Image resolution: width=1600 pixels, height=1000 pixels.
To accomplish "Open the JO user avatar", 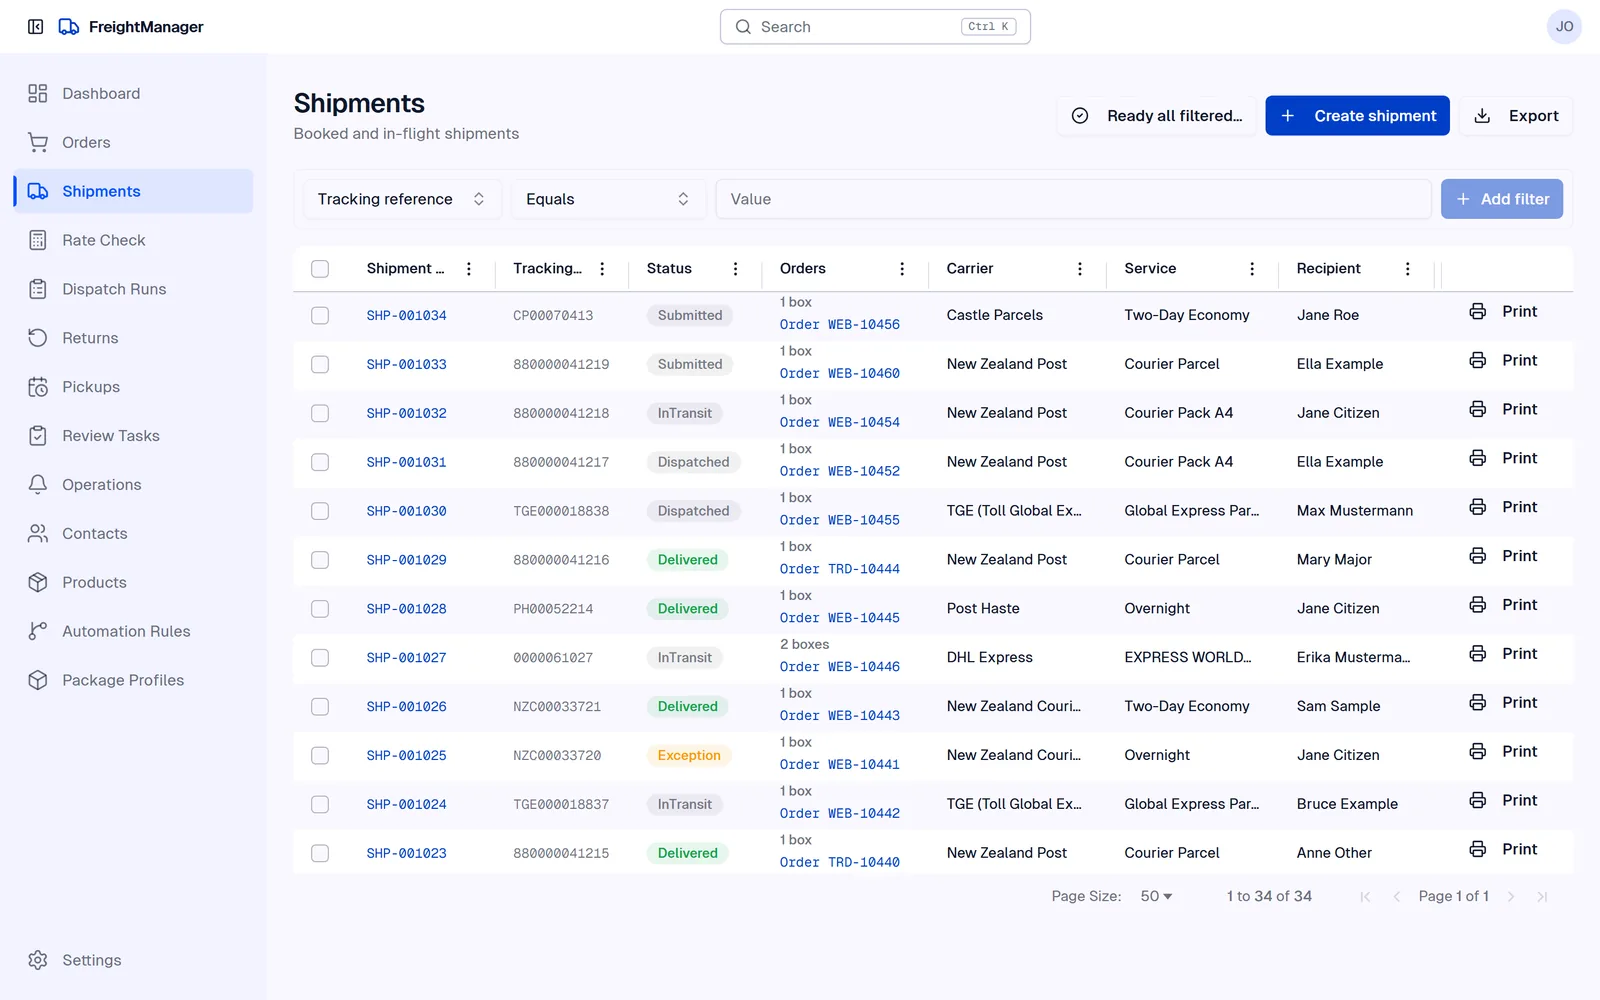I will 1564,27.
